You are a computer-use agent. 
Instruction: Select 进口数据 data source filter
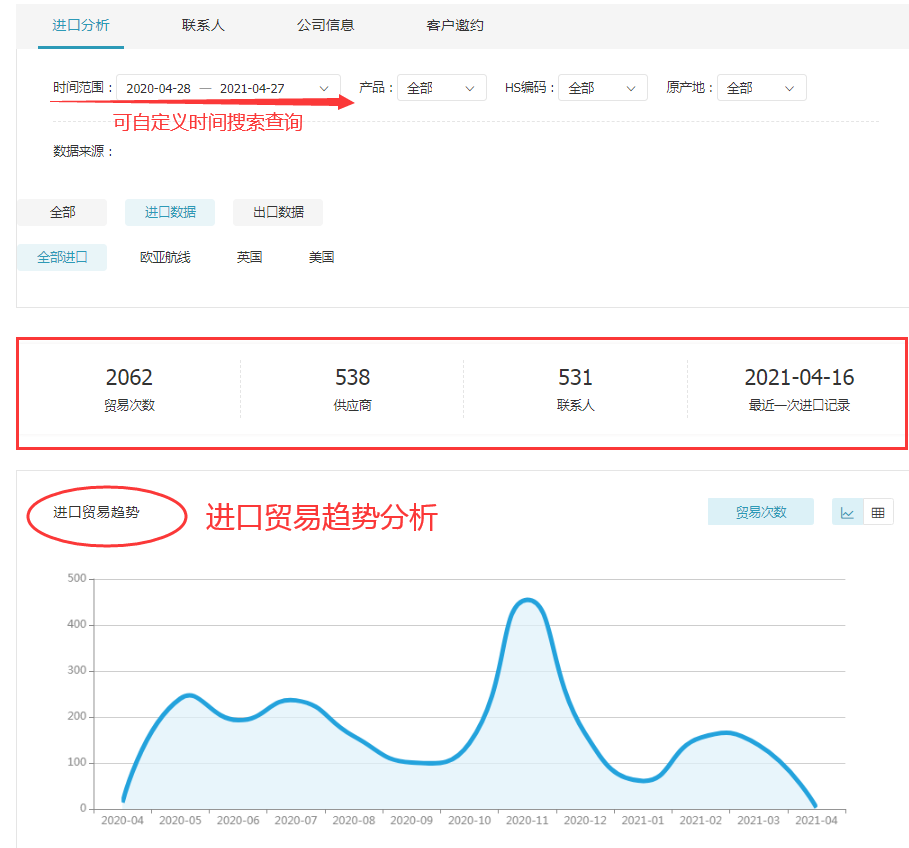[x=170, y=212]
